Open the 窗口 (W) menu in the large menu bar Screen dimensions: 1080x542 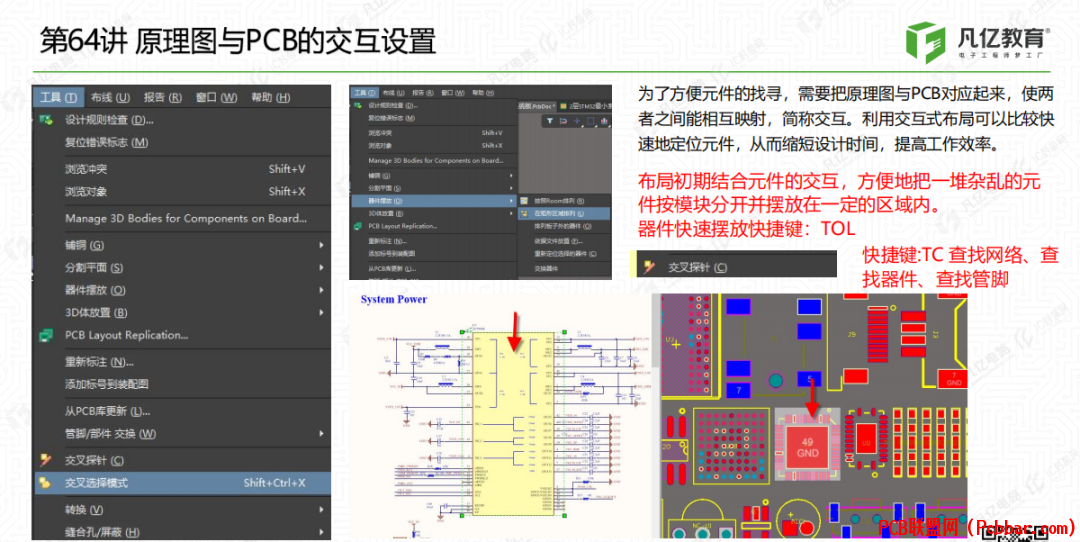point(216,97)
